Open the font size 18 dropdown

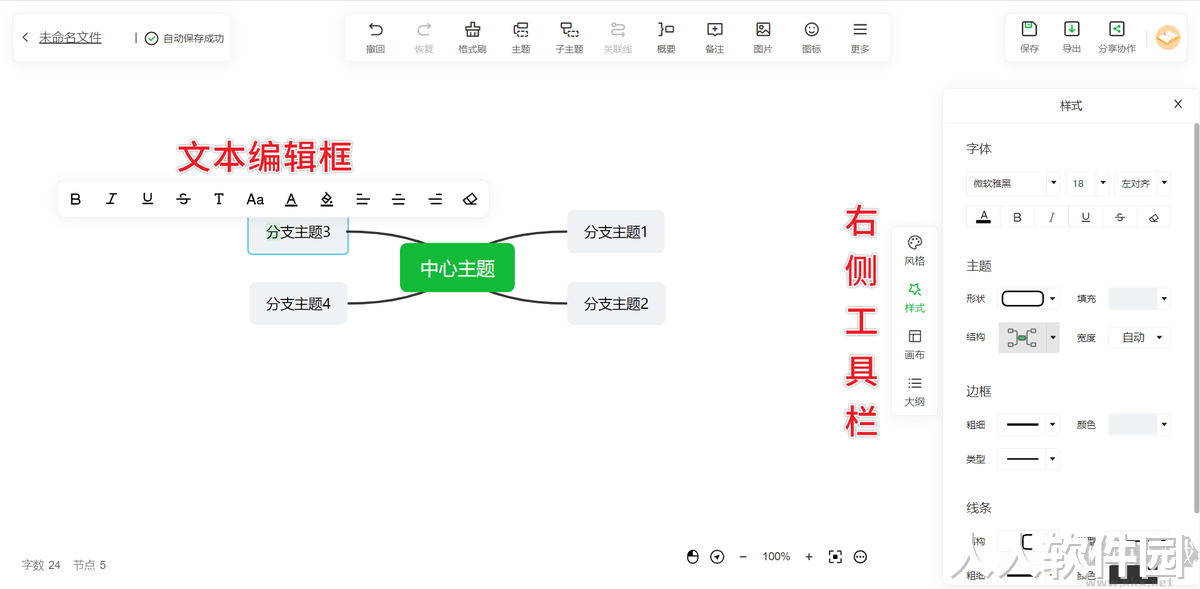pos(1088,183)
